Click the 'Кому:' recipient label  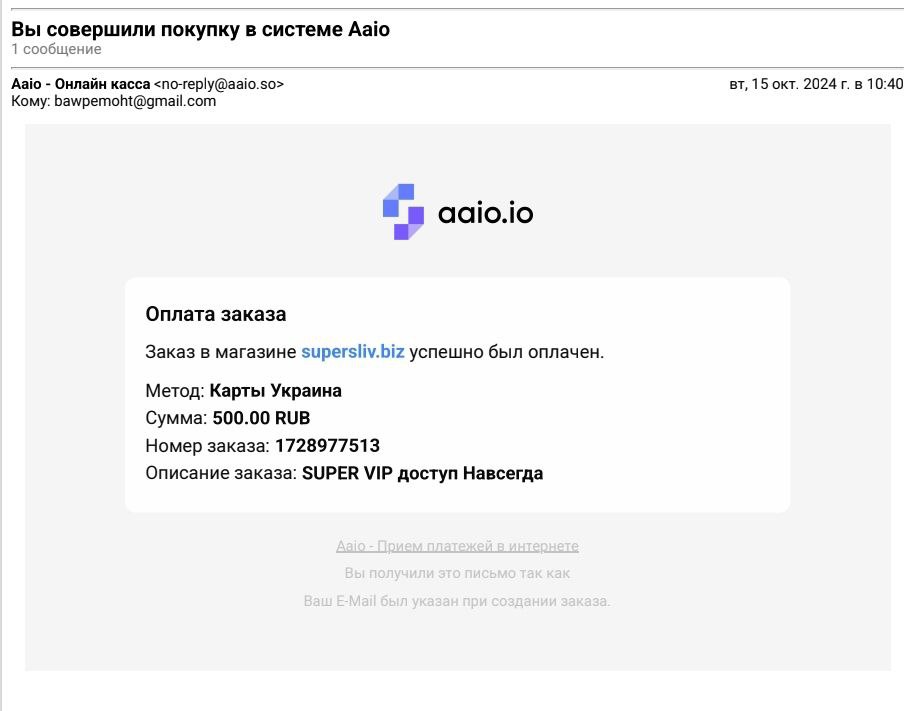click(31, 101)
